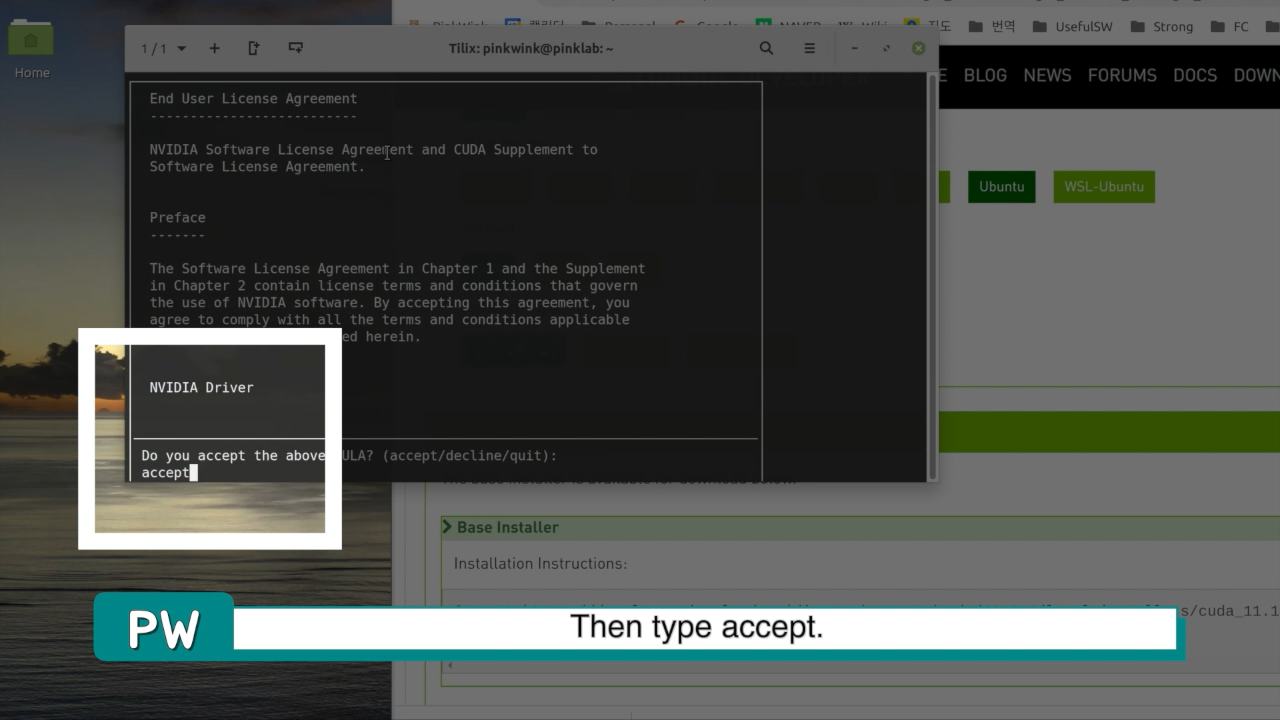1280x720 pixels.
Task: Add terminal below in Tilix
Action: click(295, 48)
